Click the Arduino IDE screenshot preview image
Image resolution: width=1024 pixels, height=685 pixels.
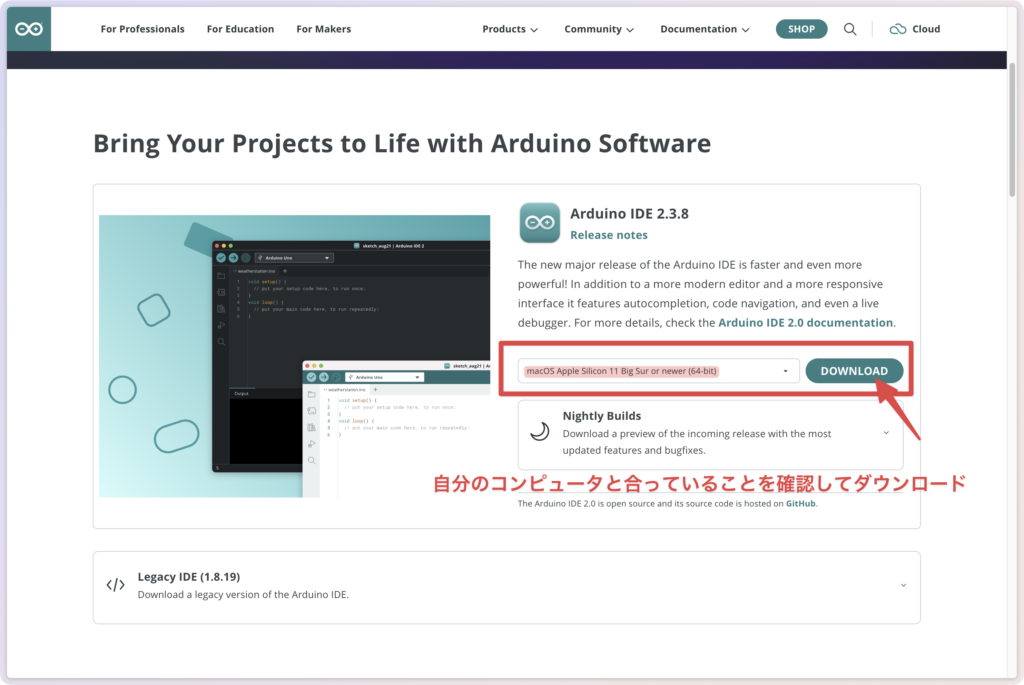295,355
